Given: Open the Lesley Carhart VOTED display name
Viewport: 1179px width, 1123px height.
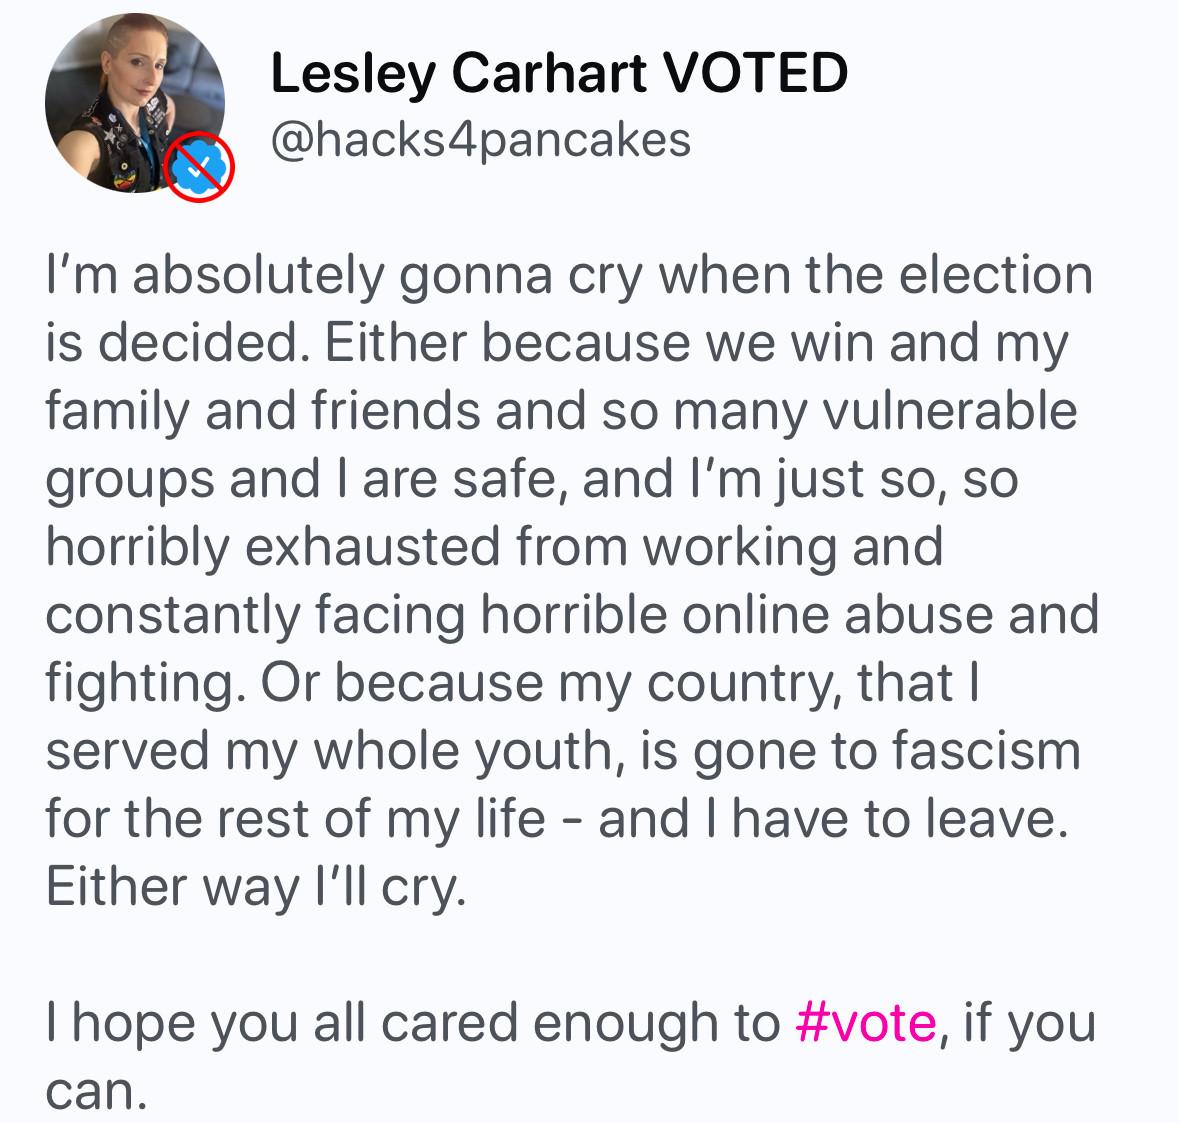Looking at the screenshot, I should (559, 73).
